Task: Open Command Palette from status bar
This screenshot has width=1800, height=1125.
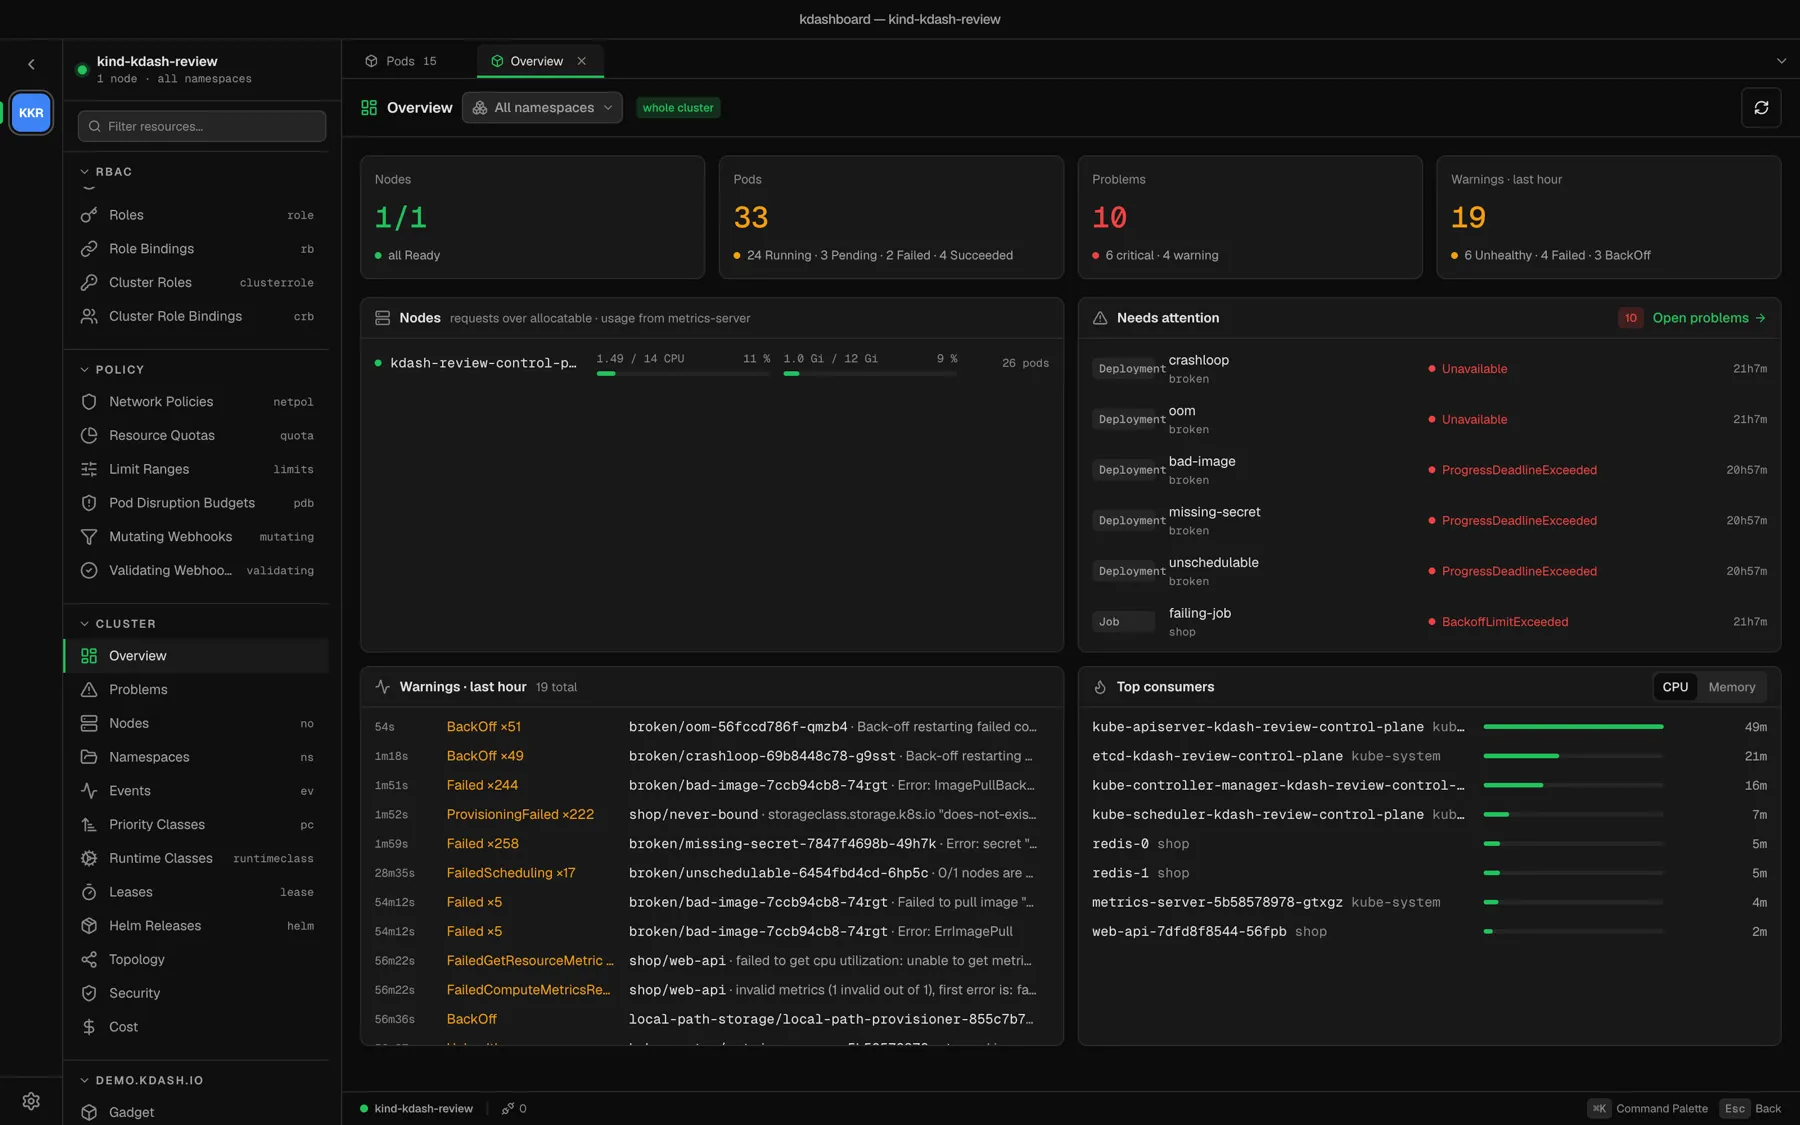Action: [x=1648, y=1108]
